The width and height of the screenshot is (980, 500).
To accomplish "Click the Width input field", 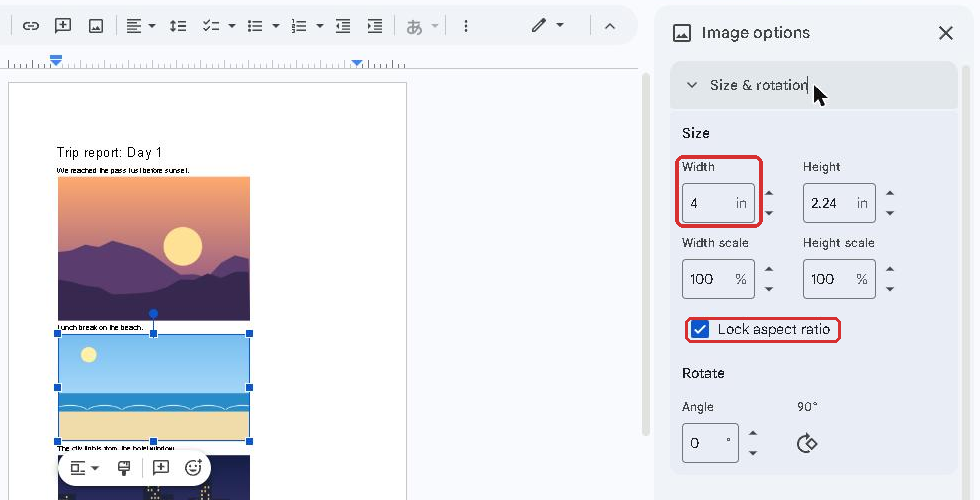I will tap(718, 203).
